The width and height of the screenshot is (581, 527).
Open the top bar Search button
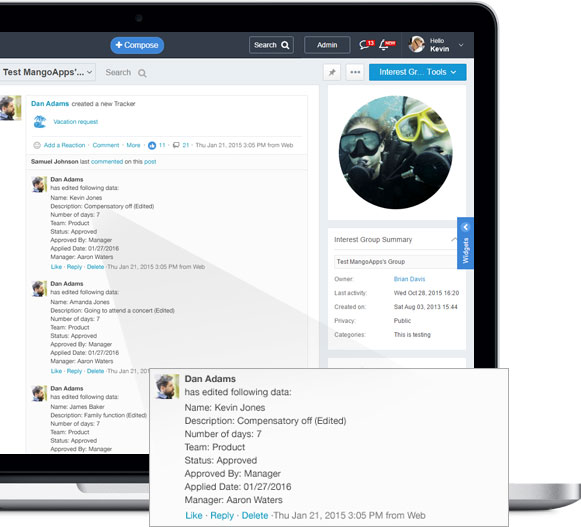pos(271,45)
